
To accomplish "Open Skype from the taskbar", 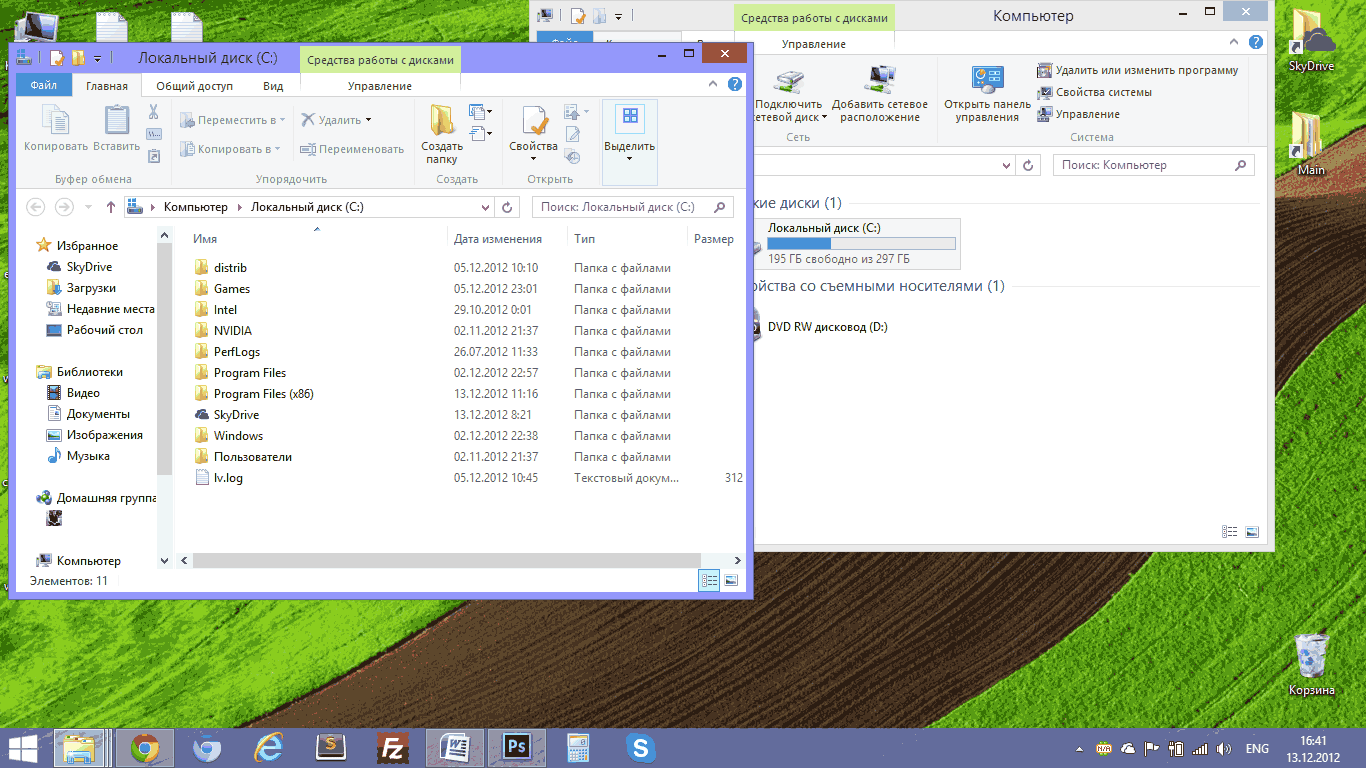I will click(640, 747).
